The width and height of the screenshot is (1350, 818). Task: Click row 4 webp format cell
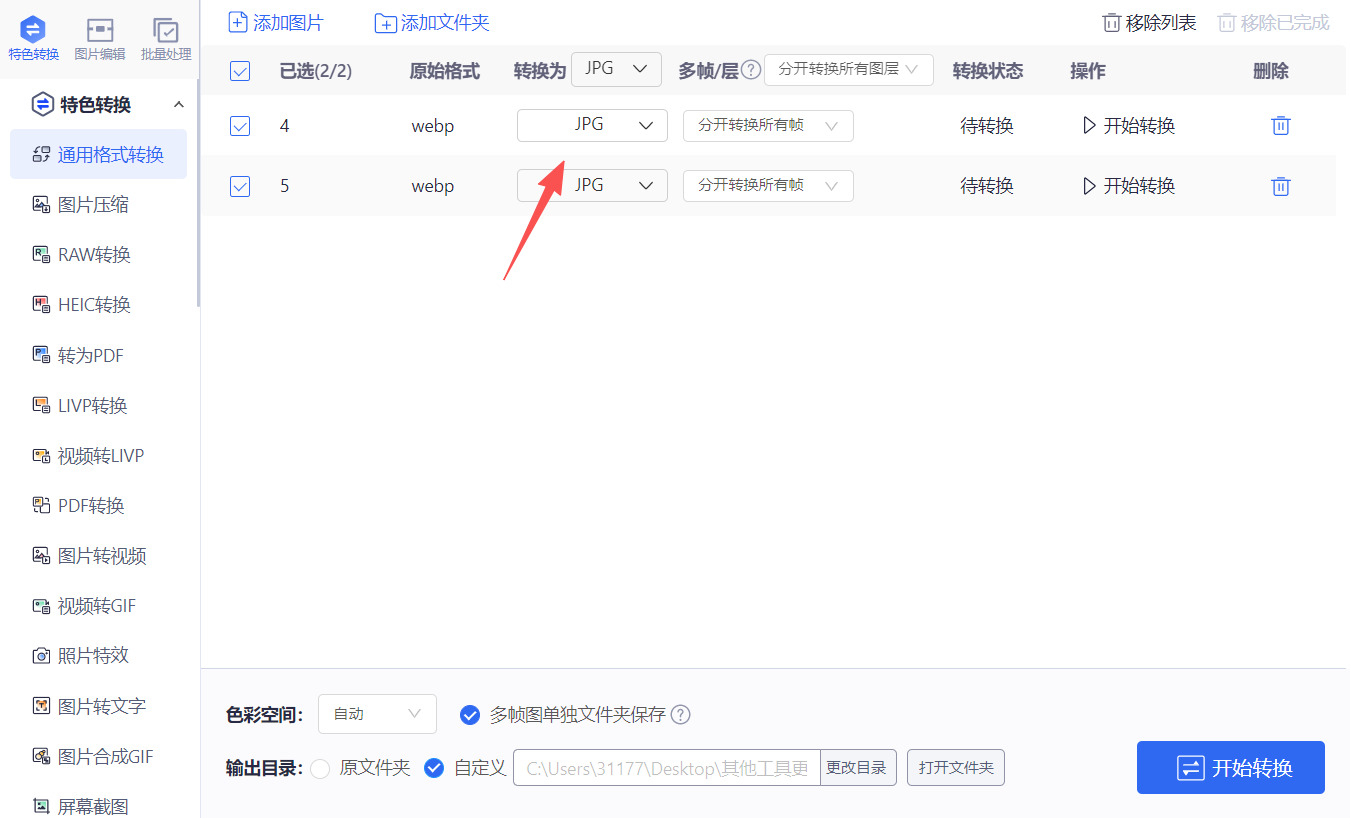coord(433,127)
